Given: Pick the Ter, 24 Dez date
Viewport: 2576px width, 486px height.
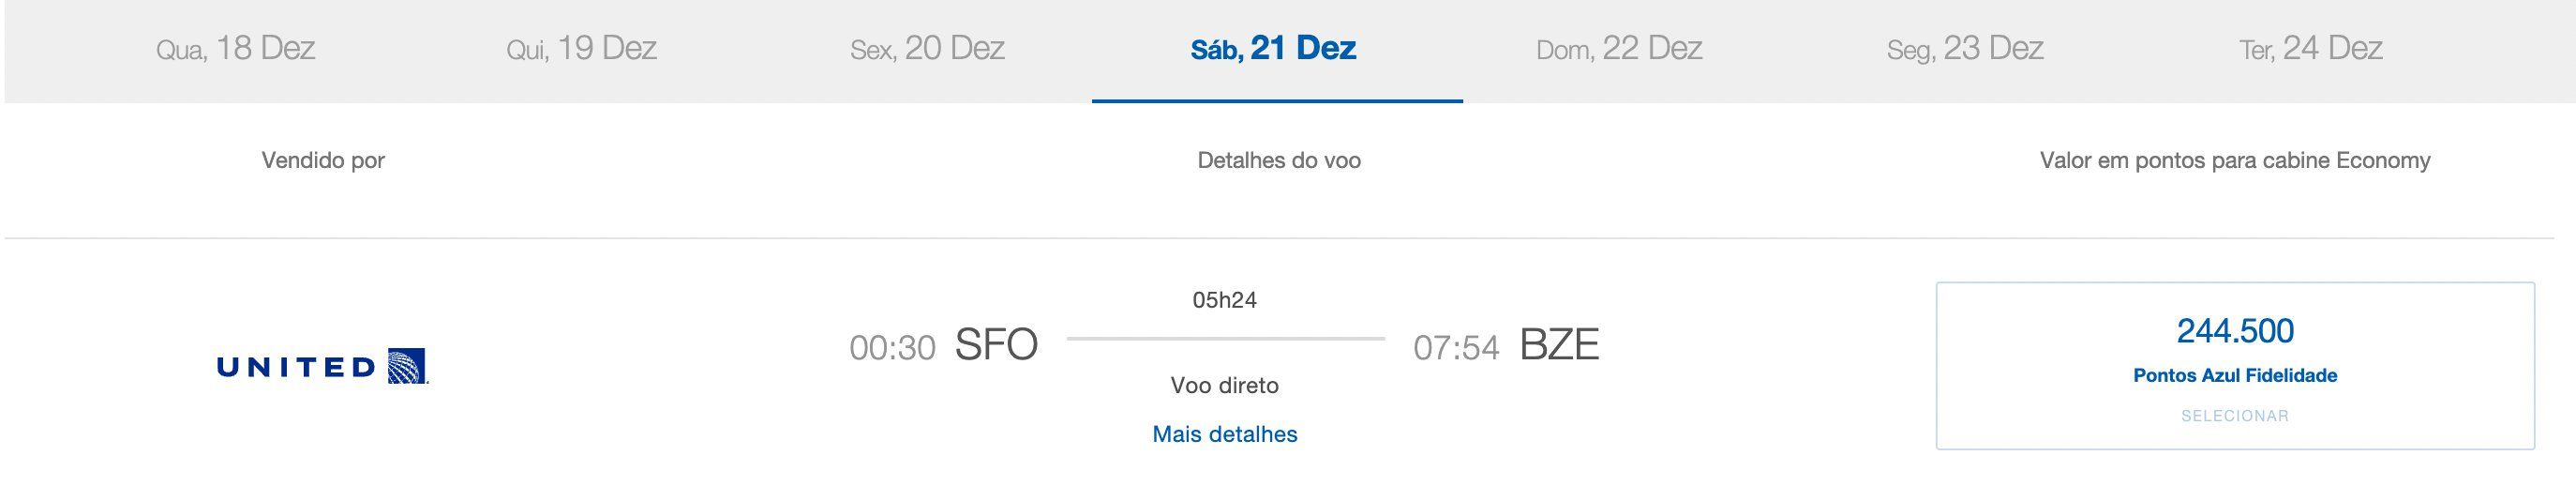Looking at the screenshot, I should [2311, 49].
